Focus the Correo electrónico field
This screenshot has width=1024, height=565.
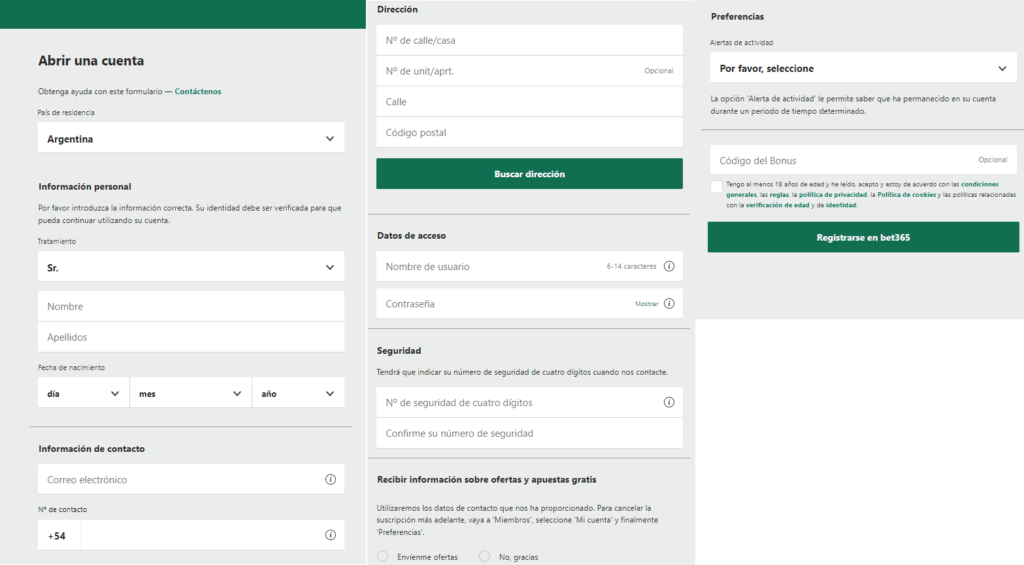191,479
